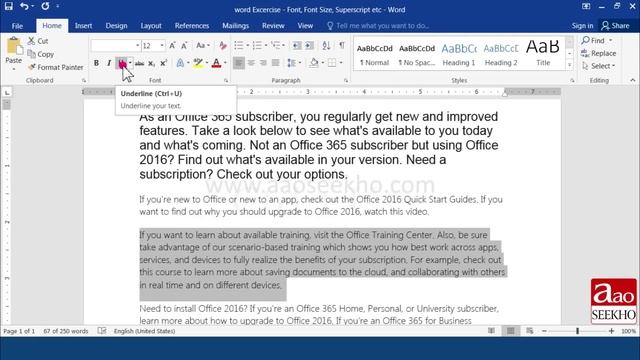640x360 pixels.
Task: Switch to Print Layout view icon
Action: 510,331
